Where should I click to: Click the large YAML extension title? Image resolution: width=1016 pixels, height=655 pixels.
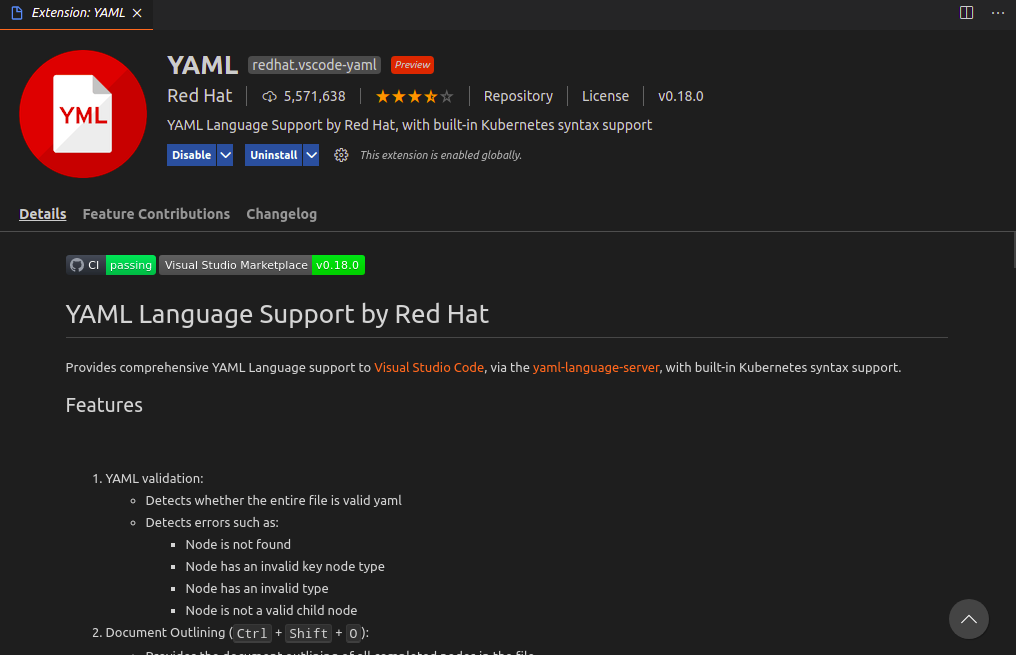(x=203, y=65)
